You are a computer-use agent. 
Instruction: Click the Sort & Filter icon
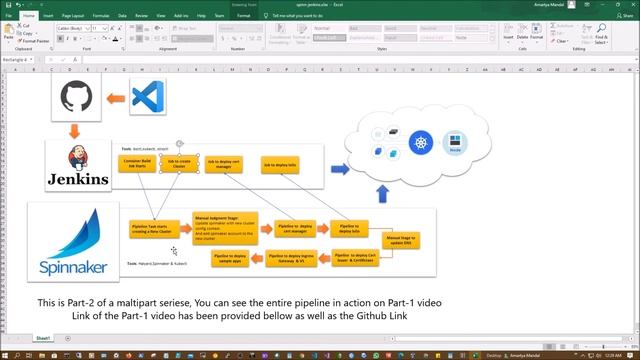pyautogui.click(x=587, y=28)
